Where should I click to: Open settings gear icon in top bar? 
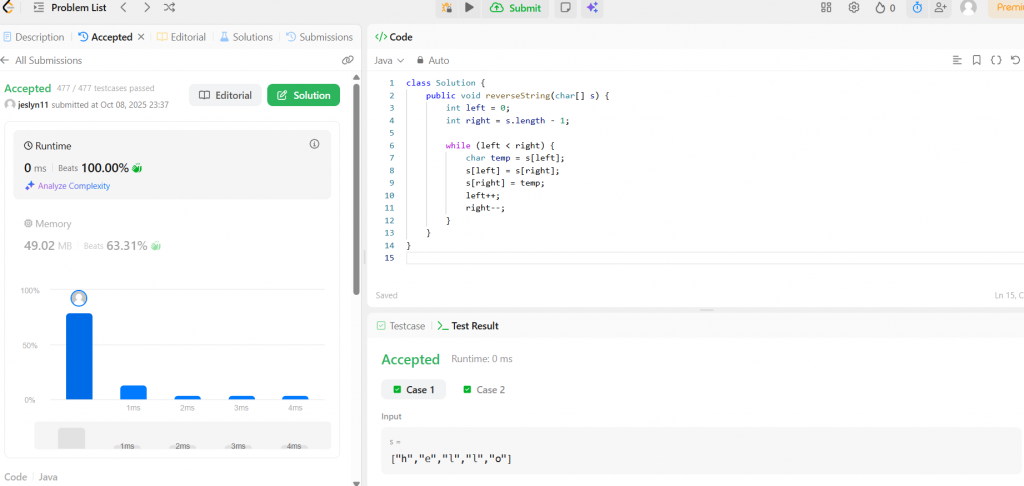pyautogui.click(x=854, y=8)
